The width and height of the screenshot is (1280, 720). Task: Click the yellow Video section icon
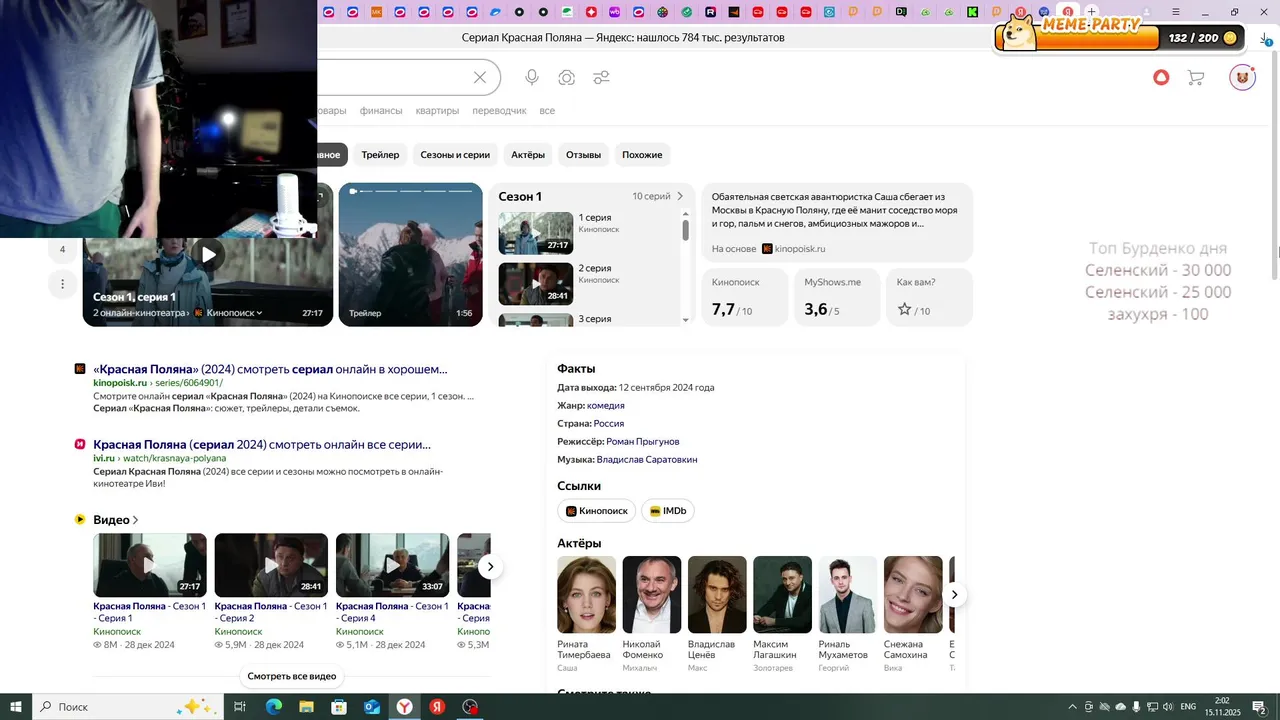80,519
